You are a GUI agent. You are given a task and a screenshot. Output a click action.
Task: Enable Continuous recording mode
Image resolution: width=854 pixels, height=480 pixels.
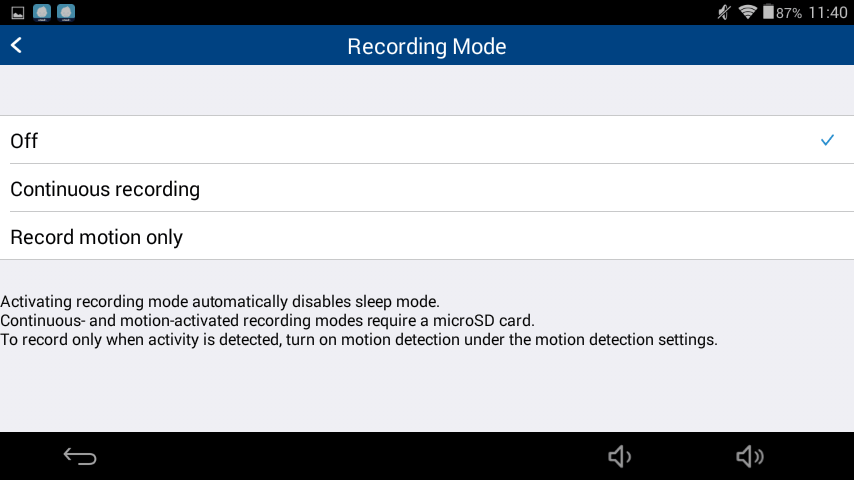tap(427, 188)
